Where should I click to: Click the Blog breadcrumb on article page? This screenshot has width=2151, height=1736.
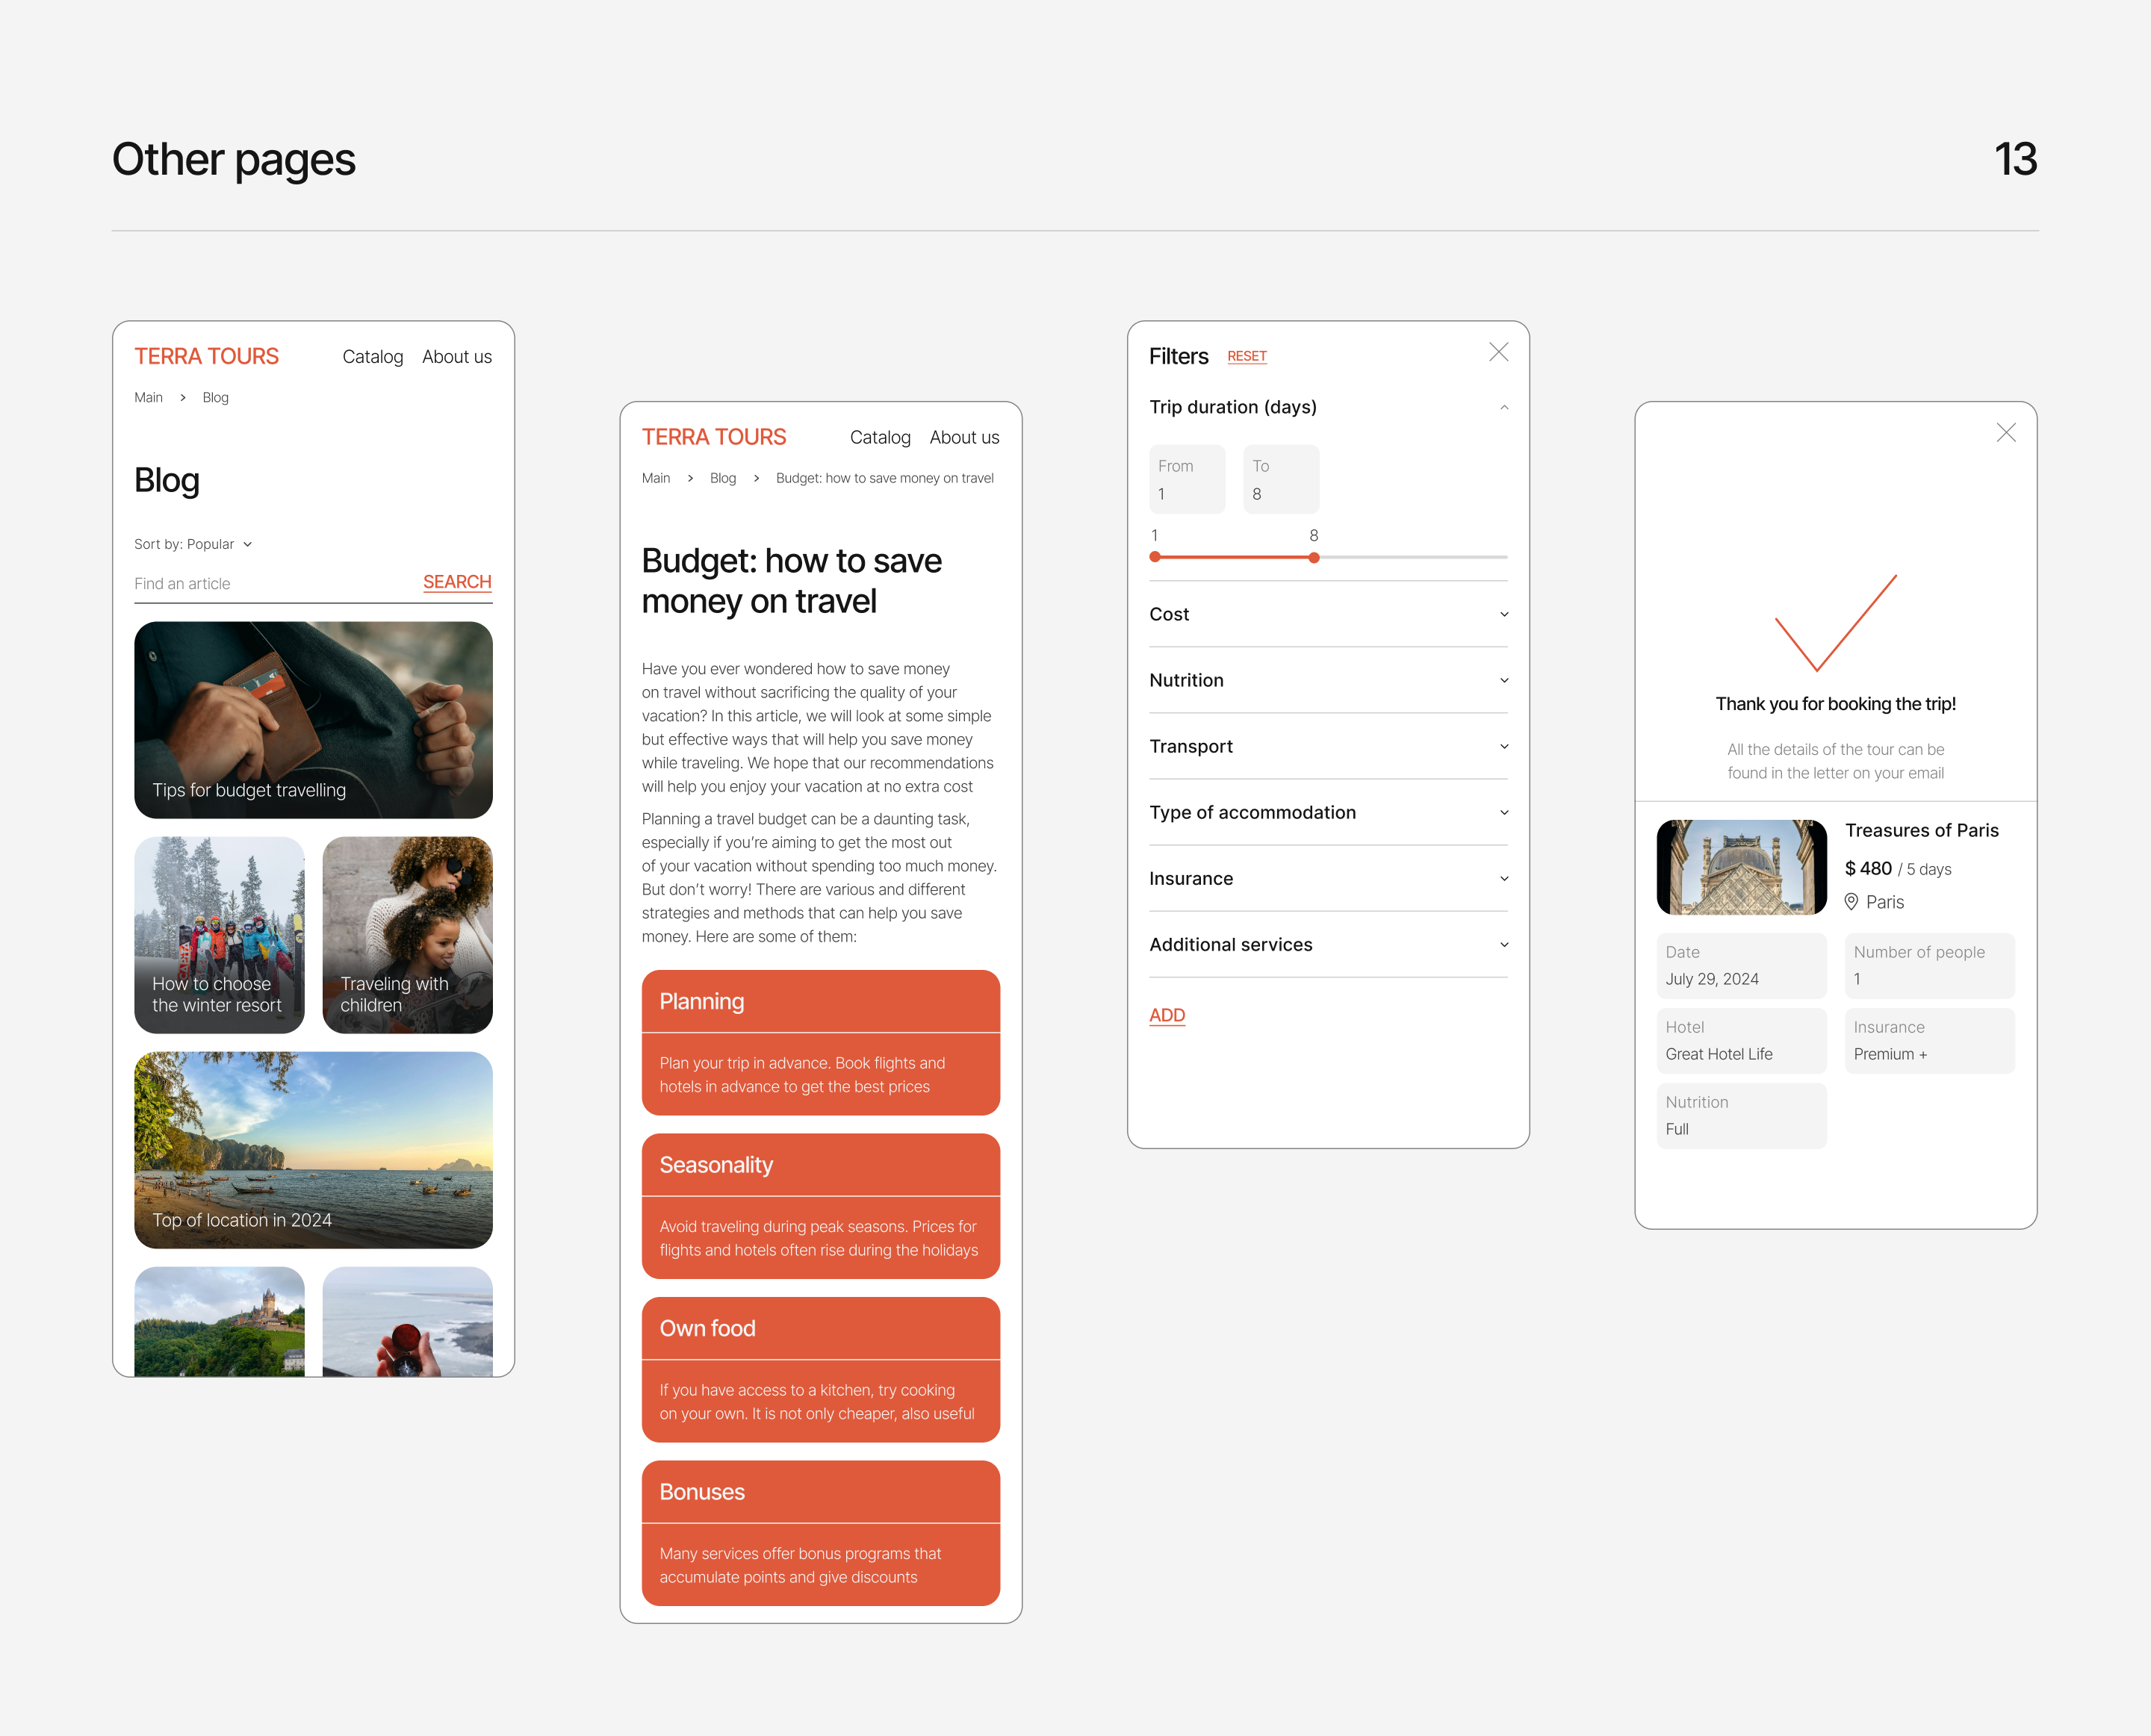pyautogui.click(x=722, y=478)
